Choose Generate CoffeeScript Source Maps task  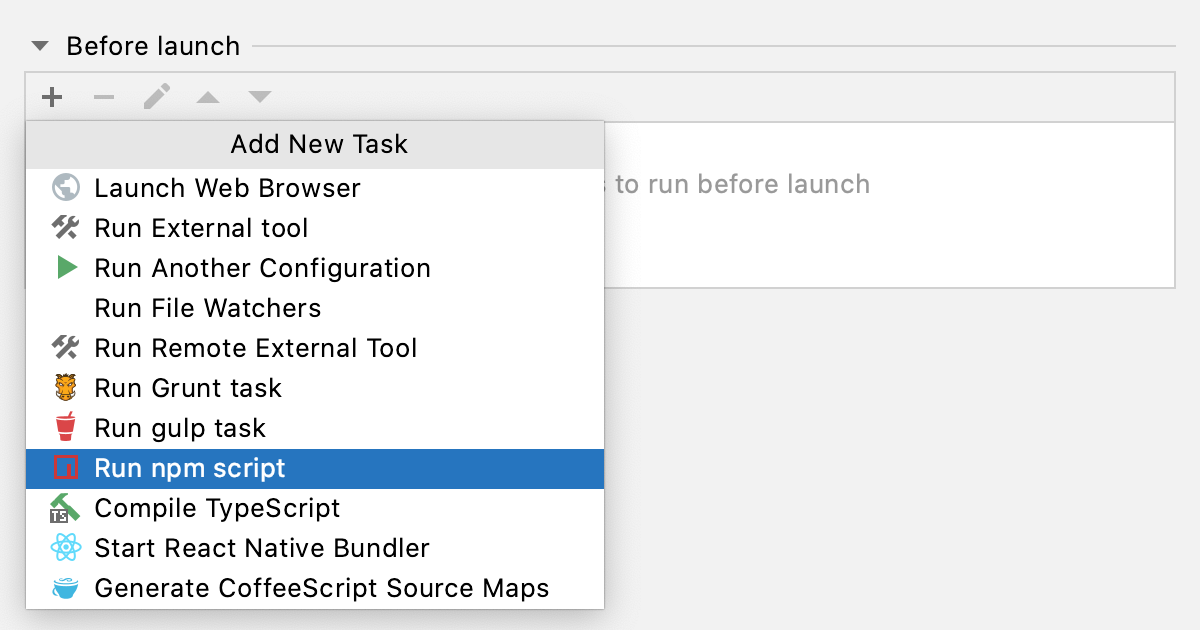coord(321,588)
